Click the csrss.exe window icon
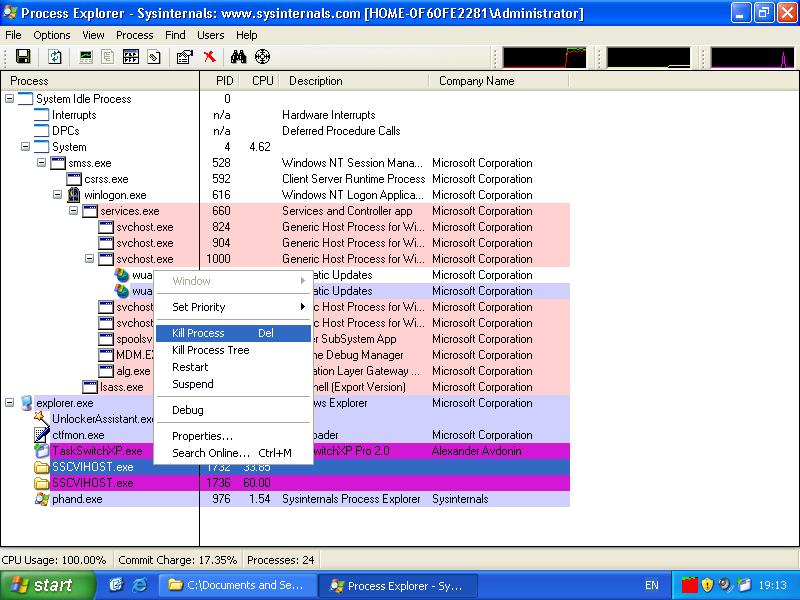This screenshot has width=800, height=600. coord(74,179)
